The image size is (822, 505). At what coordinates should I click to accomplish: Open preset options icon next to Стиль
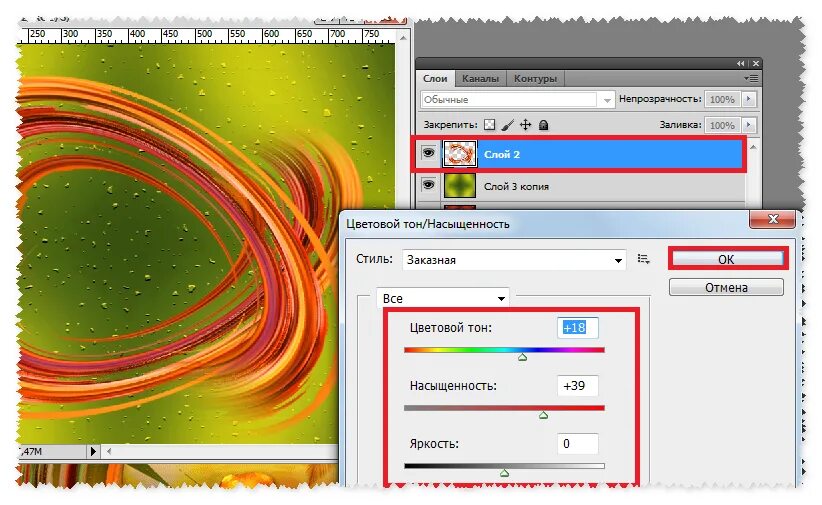(643, 259)
